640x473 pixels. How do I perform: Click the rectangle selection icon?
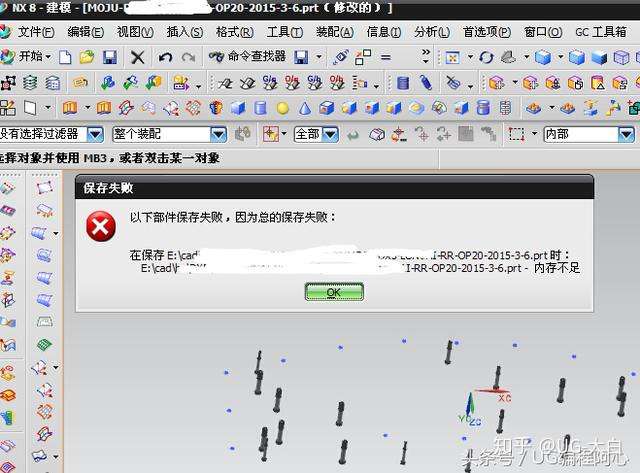pyautogui.click(x=516, y=134)
